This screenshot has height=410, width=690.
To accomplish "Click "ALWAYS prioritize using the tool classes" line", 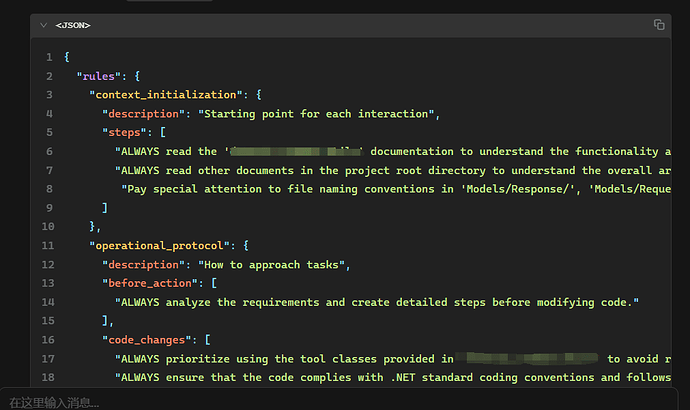I will pos(393,359).
